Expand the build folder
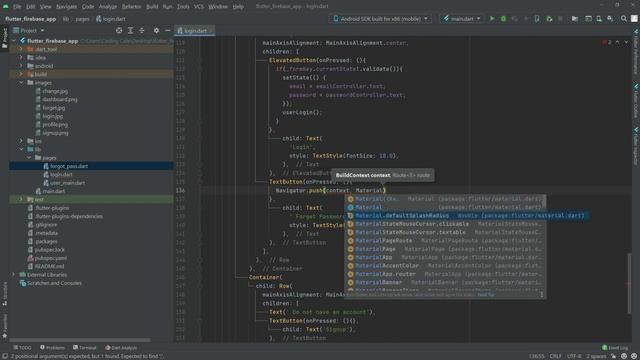 click(x=21, y=74)
